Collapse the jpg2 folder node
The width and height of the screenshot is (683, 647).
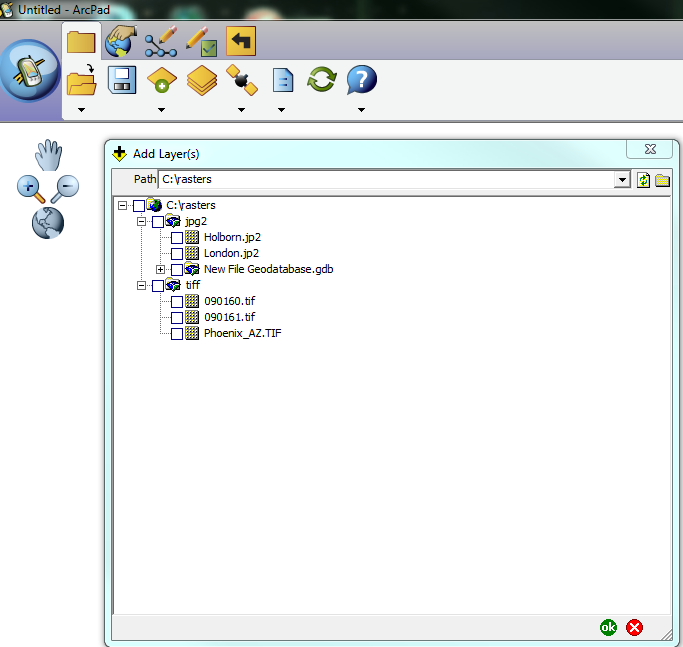pos(141,221)
